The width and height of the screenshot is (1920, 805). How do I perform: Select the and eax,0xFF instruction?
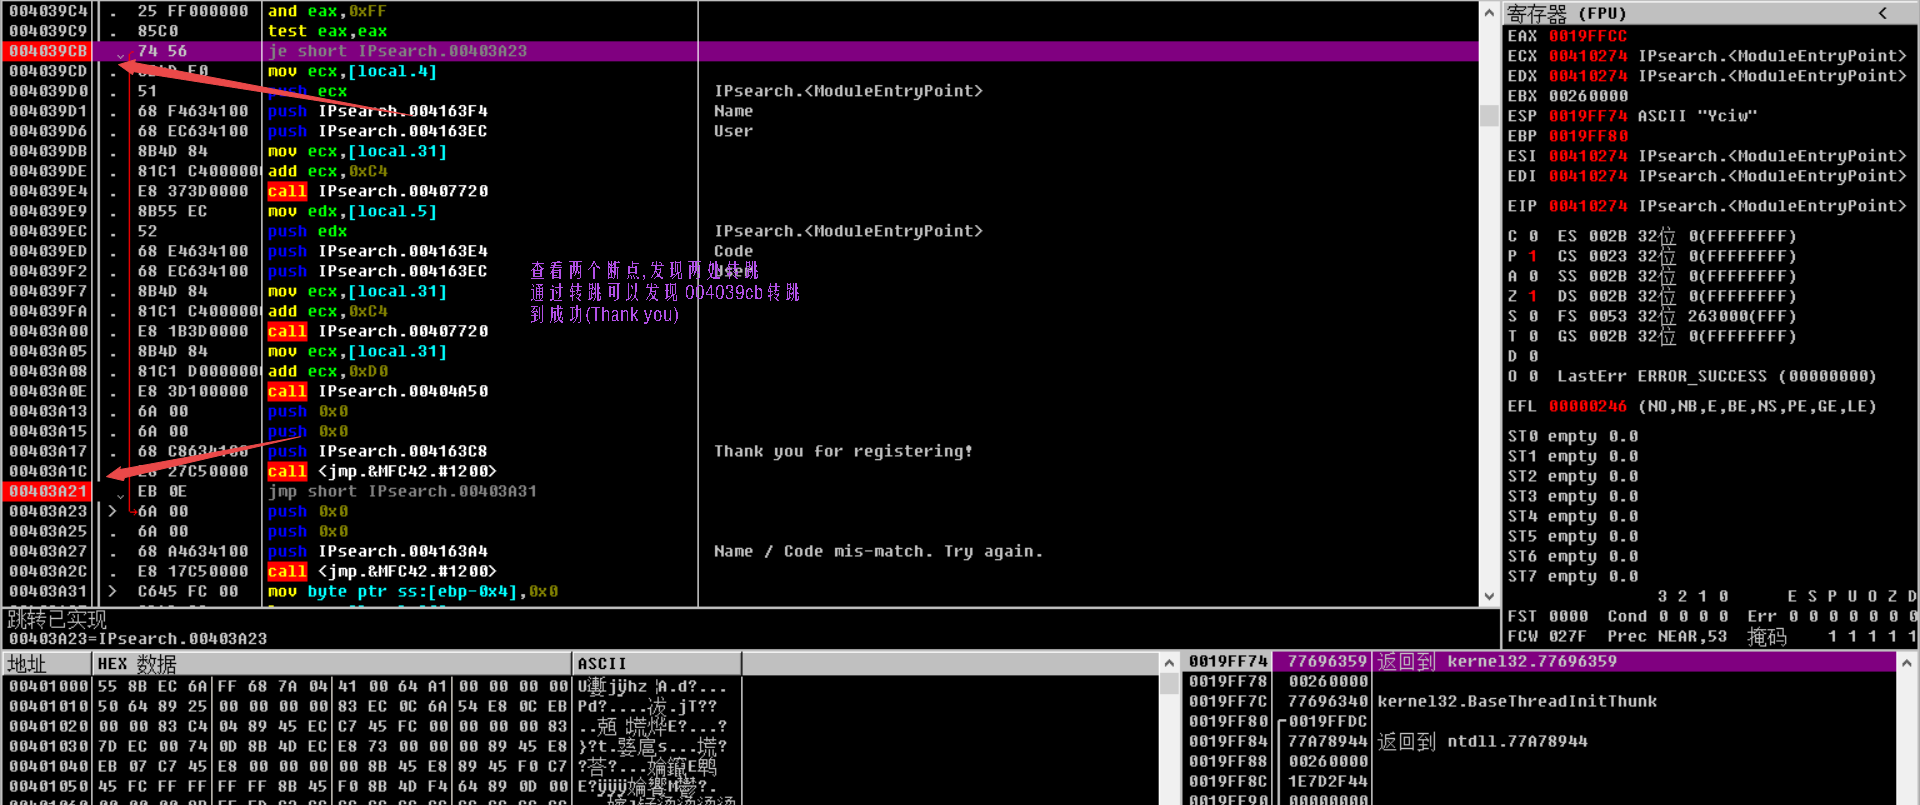327,11
